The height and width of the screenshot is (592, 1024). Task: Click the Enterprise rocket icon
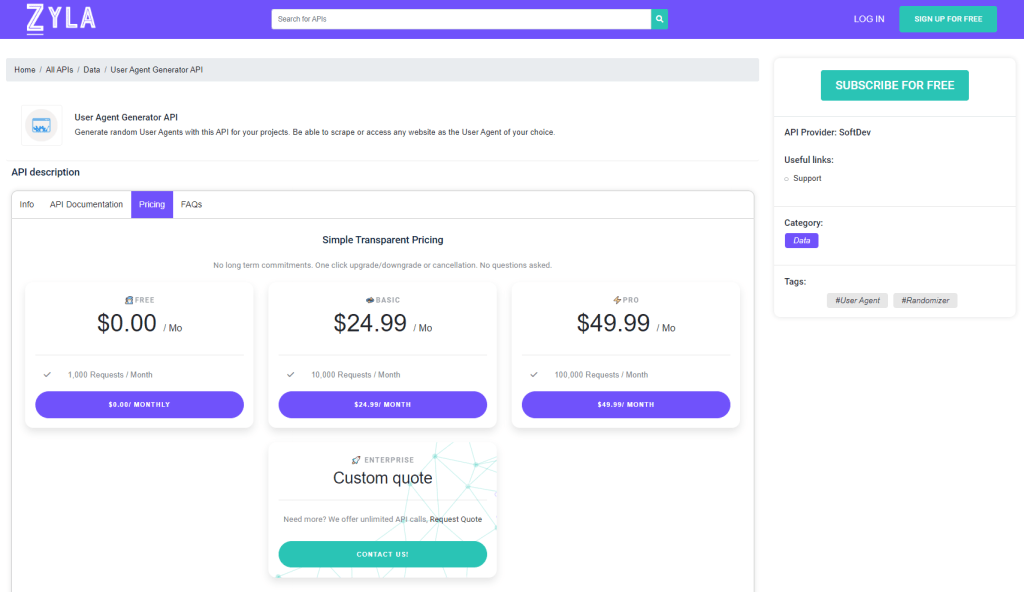[x=356, y=460]
